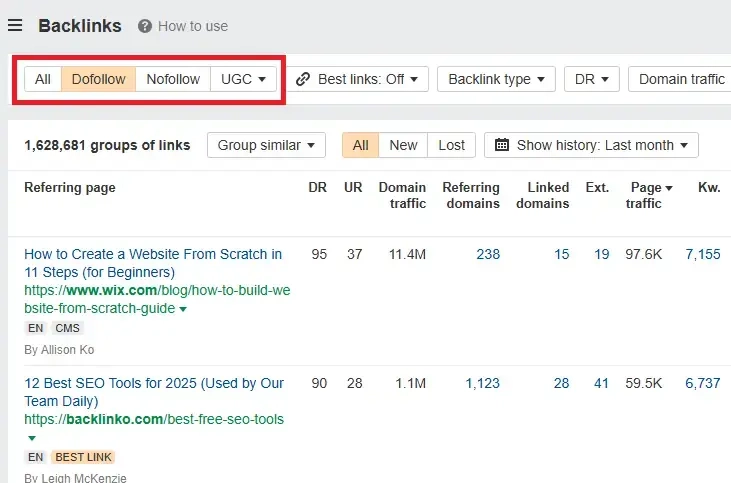This screenshot has width=731, height=483.
Task: Open the UGC dropdown filter
Action: click(x=244, y=79)
